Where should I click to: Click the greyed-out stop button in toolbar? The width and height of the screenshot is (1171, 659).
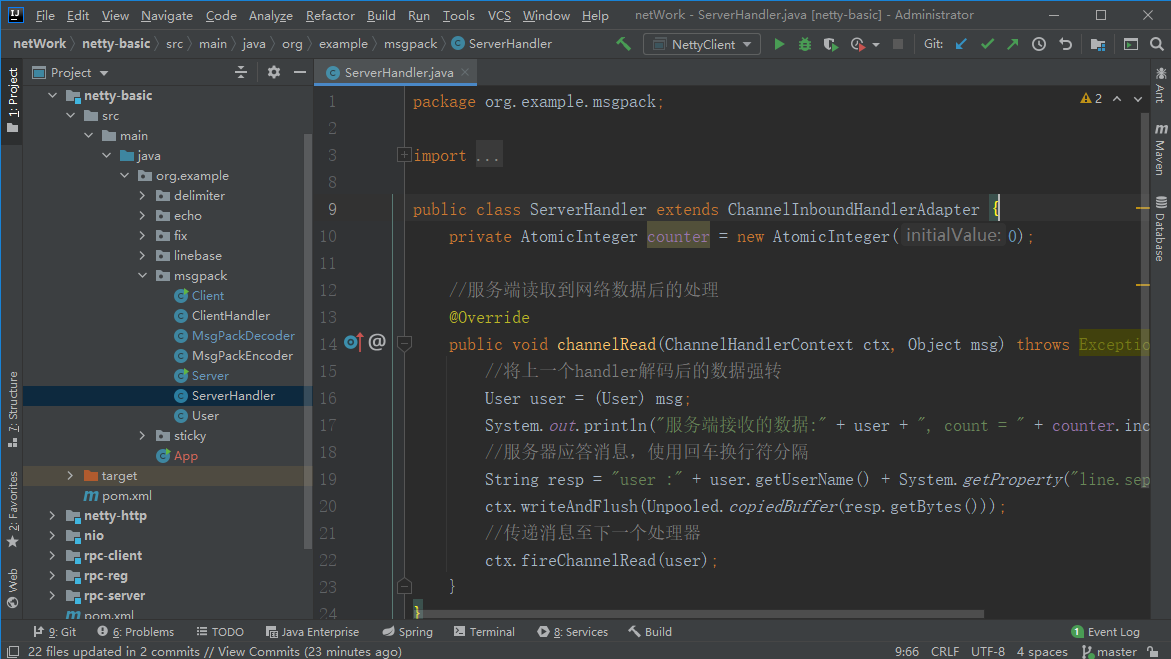pyautogui.click(x=898, y=44)
